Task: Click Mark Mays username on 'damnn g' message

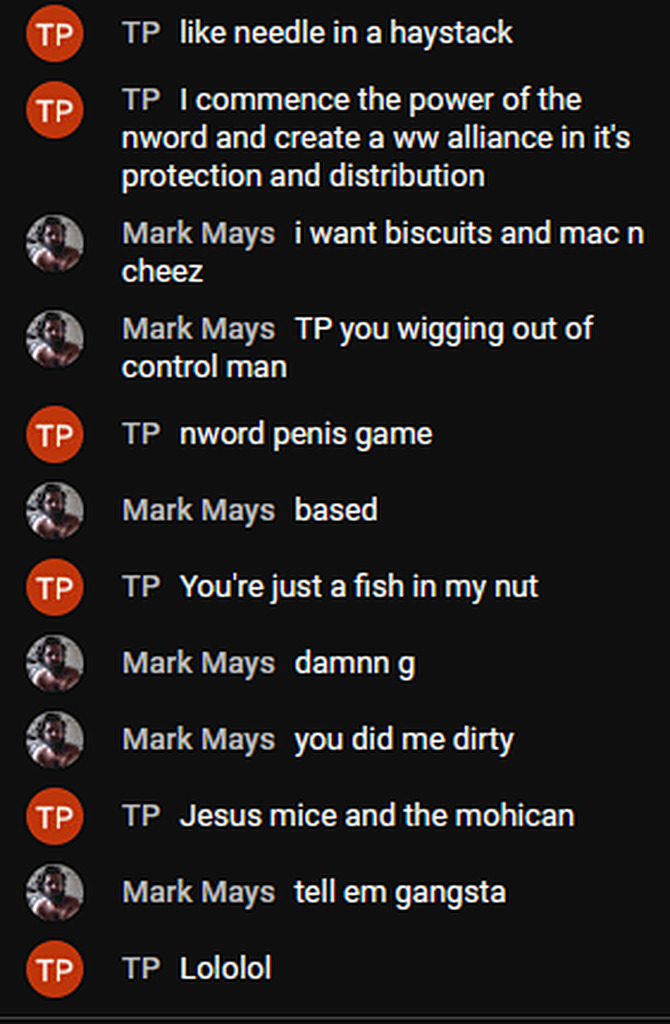Action: coord(199,664)
